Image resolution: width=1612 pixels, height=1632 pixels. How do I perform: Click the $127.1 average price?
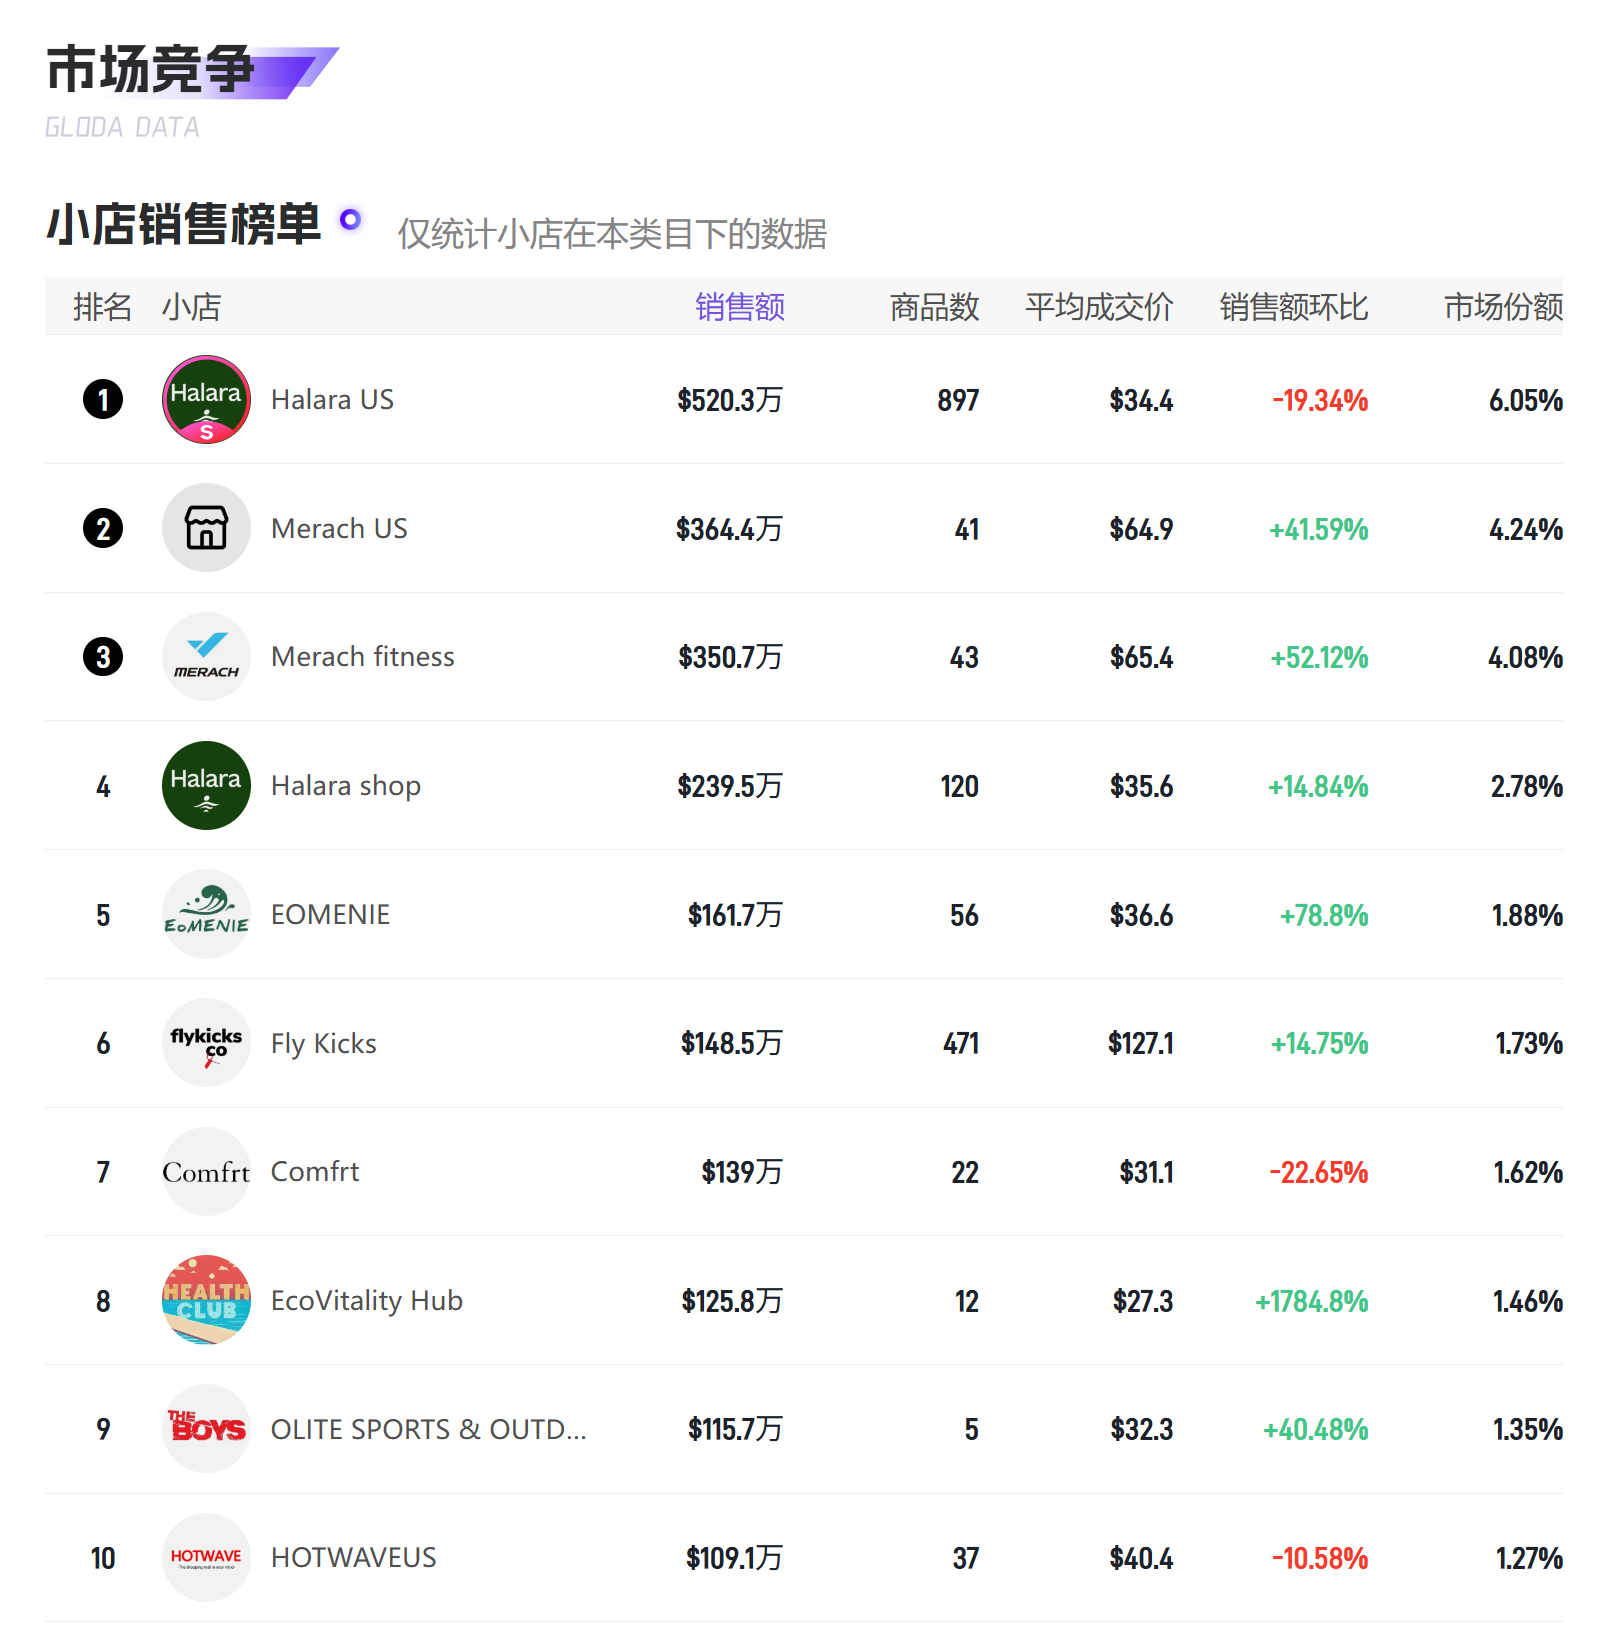point(1141,1043)
